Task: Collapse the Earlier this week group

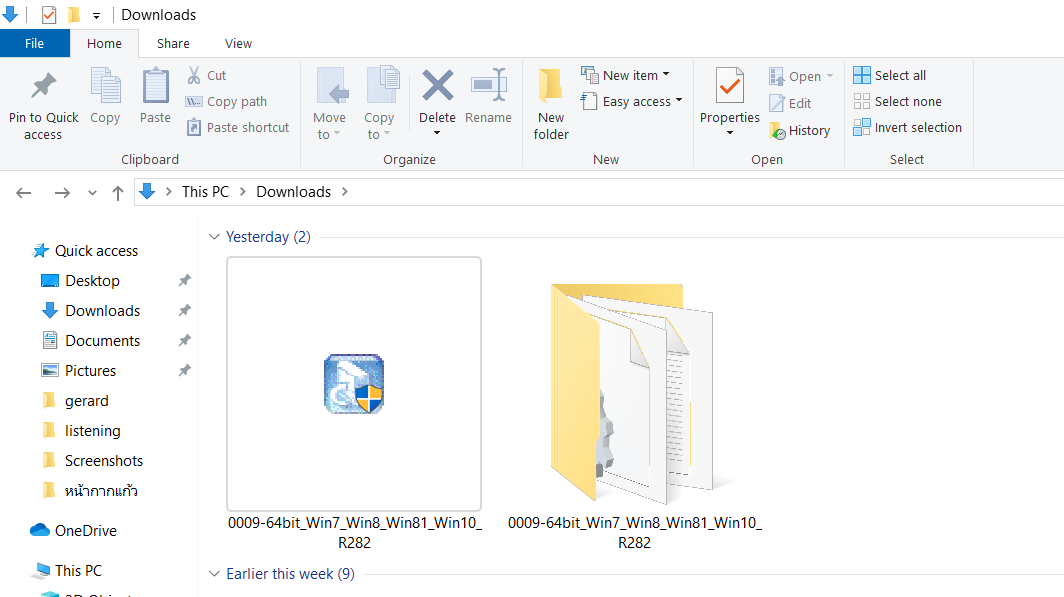Action: tap(213, 574)
